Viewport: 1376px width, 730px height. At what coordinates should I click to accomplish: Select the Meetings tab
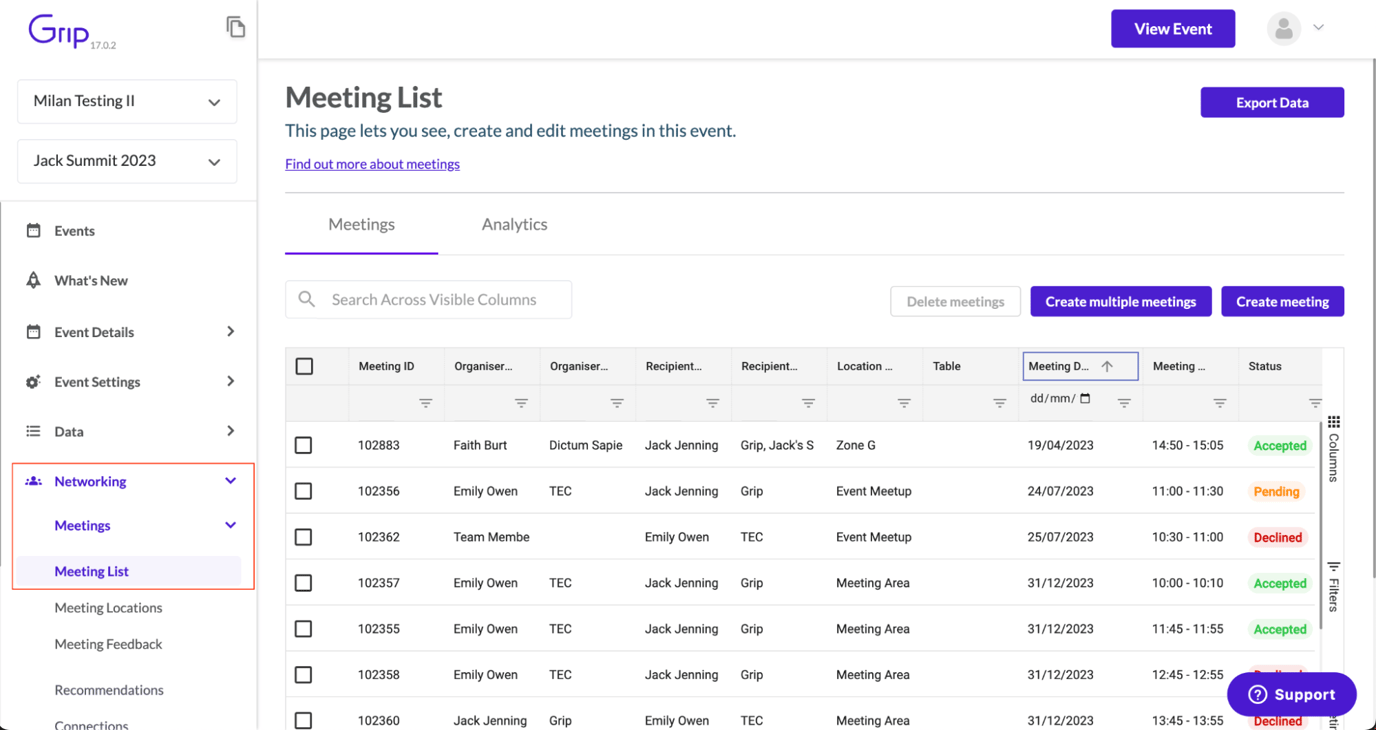point(361,224)
